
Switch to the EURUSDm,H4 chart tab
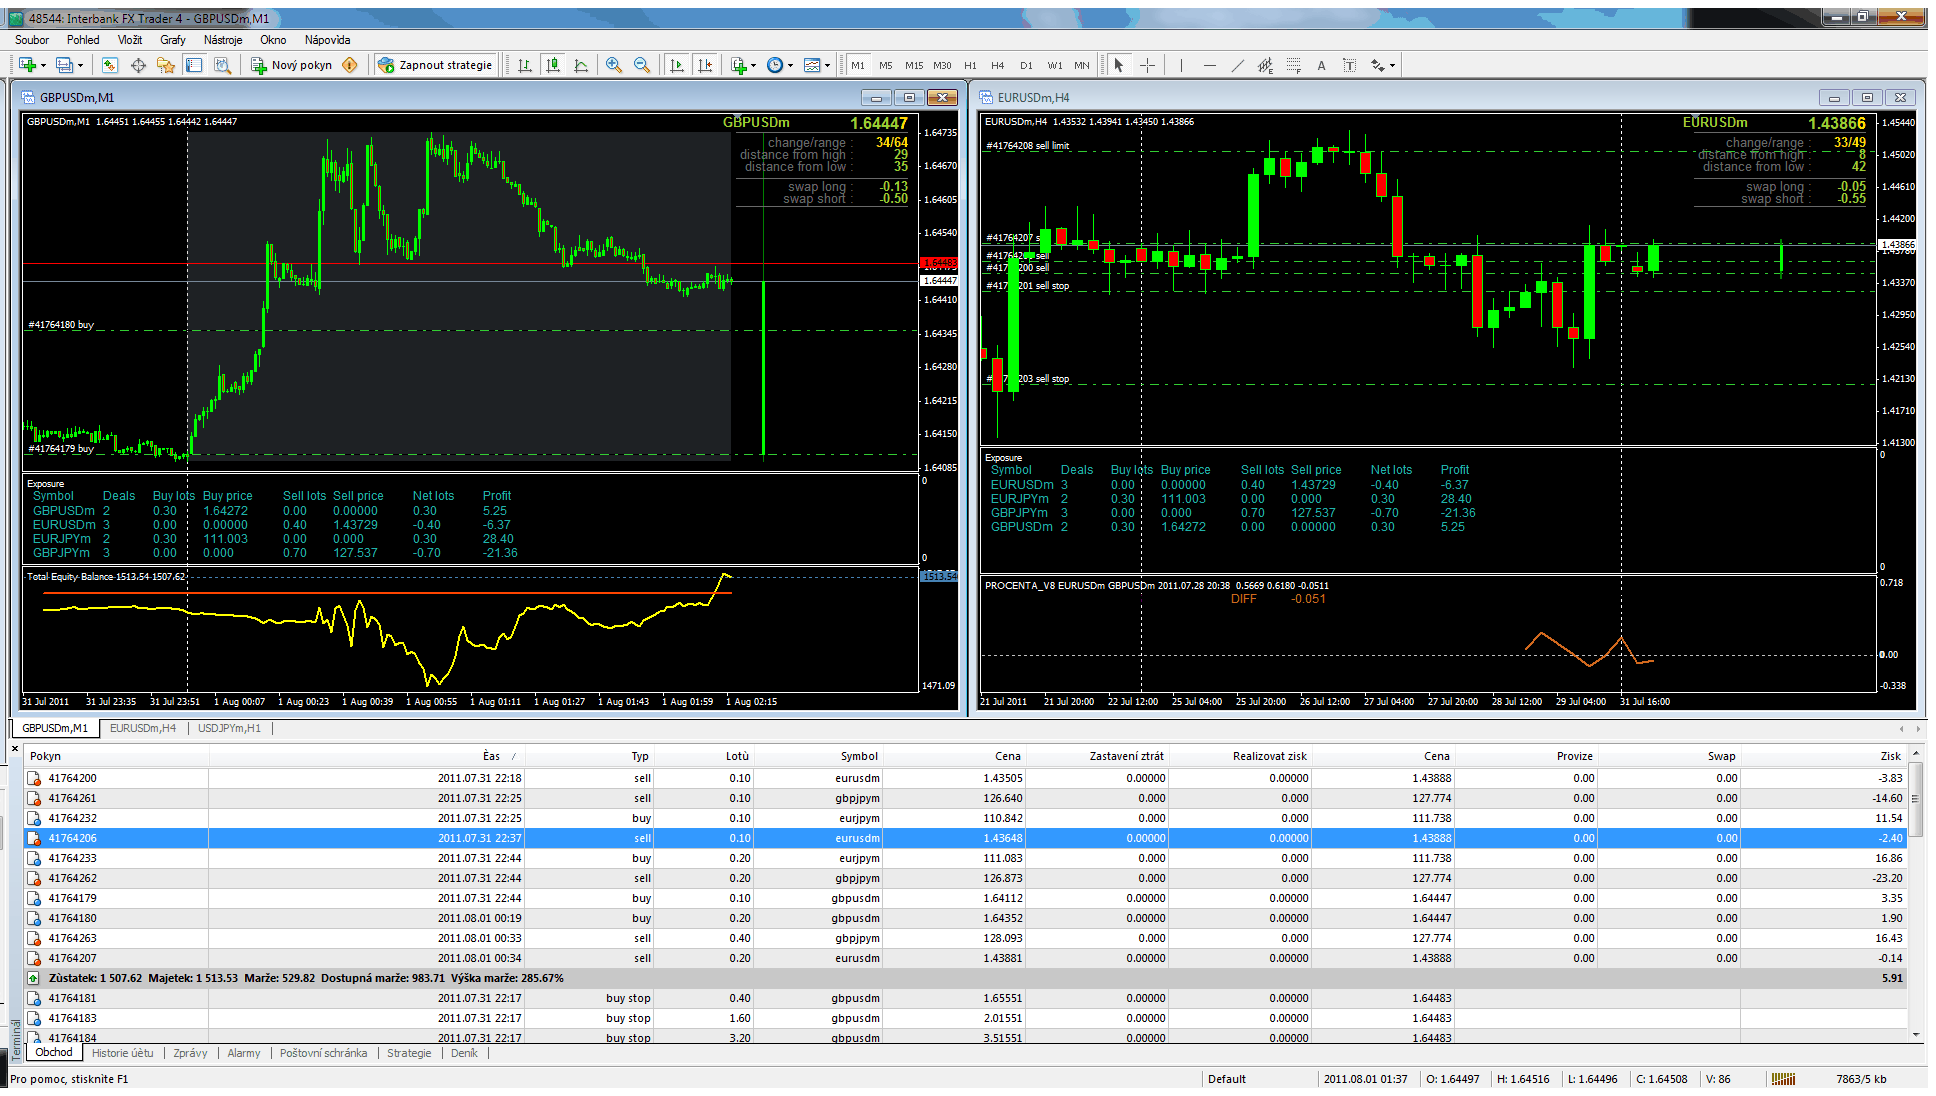[x=143, y=728]
